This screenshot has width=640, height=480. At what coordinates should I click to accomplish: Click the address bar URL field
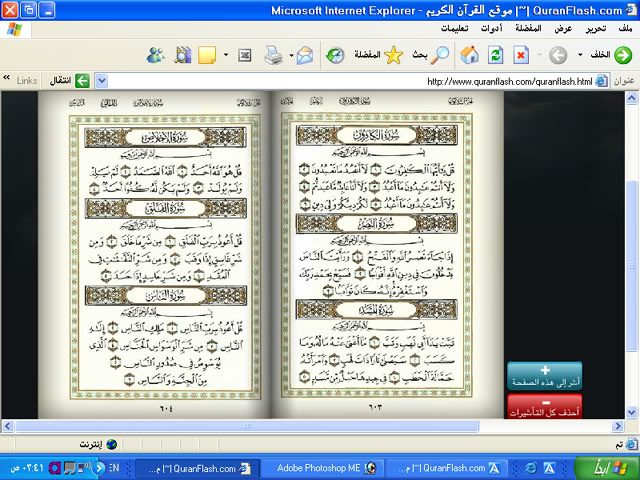coord(351,81)
